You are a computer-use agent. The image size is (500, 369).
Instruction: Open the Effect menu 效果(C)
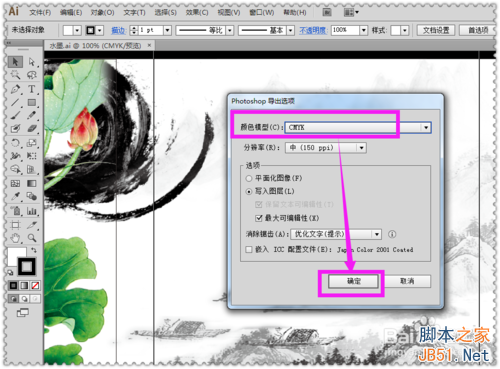[x=197, y=13]
